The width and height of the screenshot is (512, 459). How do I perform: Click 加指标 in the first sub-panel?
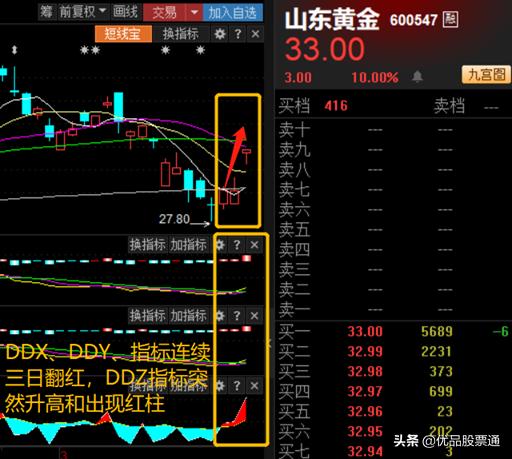[x=188, y=245]
